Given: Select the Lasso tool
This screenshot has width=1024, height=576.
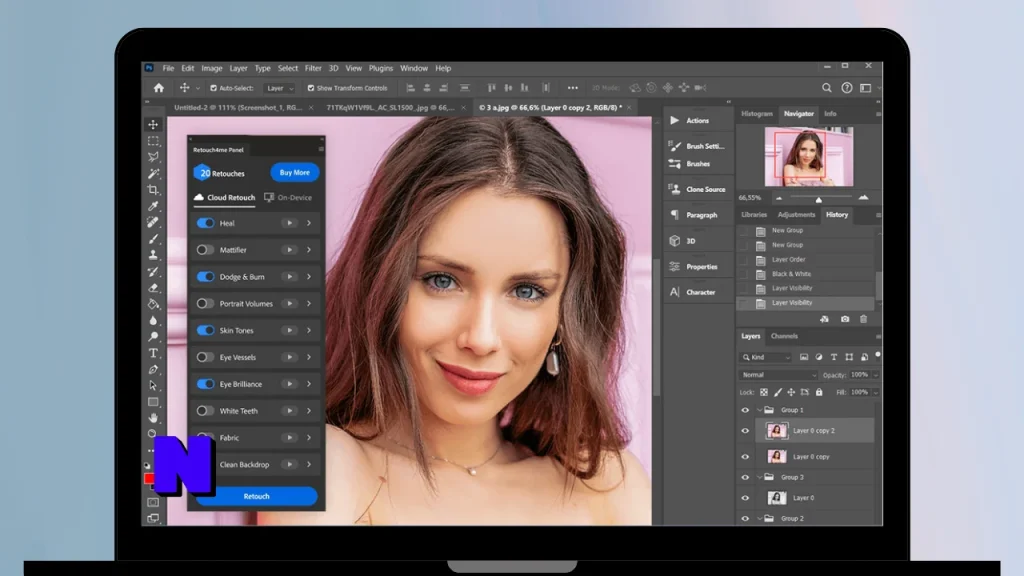Looking at the screenshot, I should (153, 157).
